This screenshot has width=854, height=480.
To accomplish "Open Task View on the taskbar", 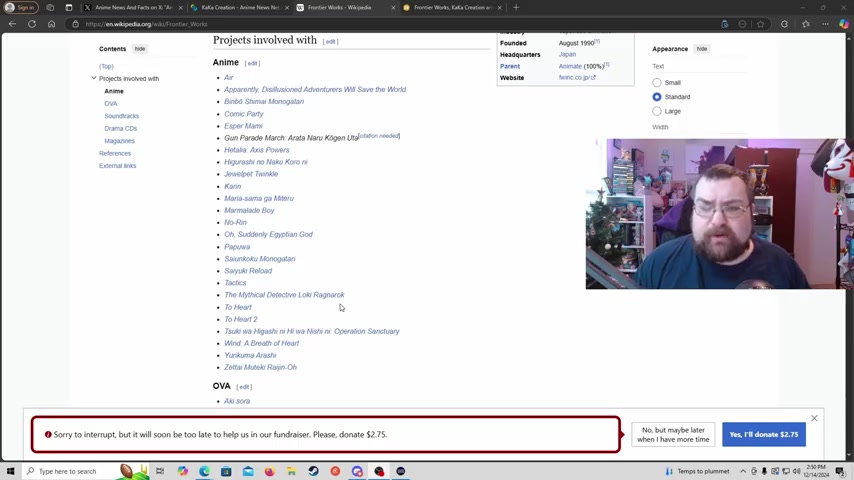I will [160, 471].
